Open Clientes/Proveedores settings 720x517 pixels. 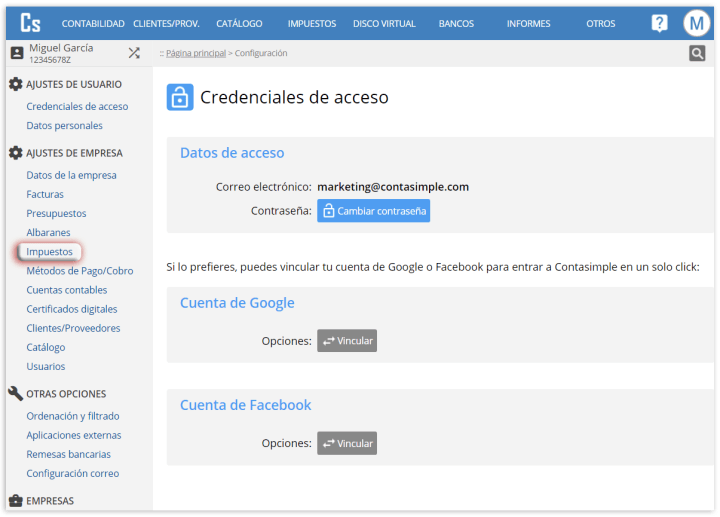(73, 328)
